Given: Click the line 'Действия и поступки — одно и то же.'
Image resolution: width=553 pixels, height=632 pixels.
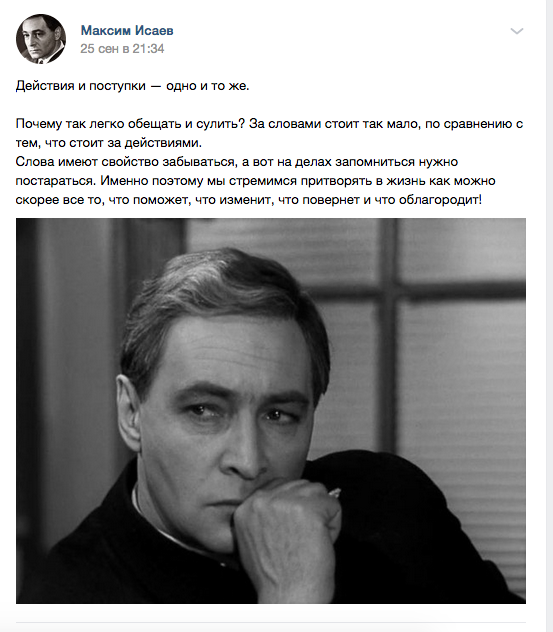Looking at the screenshot, I should coord(133,86).
